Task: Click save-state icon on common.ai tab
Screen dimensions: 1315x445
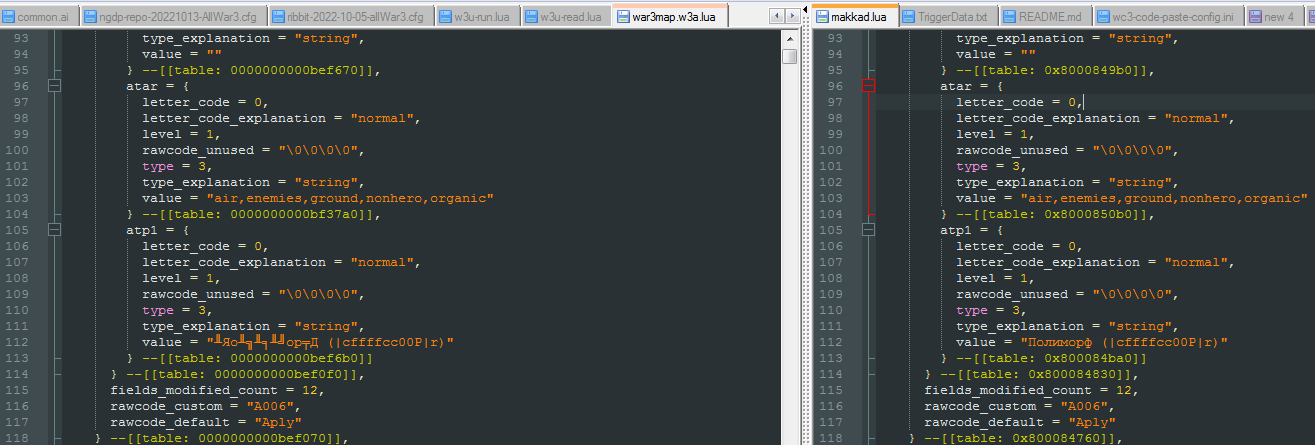Action: point(9,18)
